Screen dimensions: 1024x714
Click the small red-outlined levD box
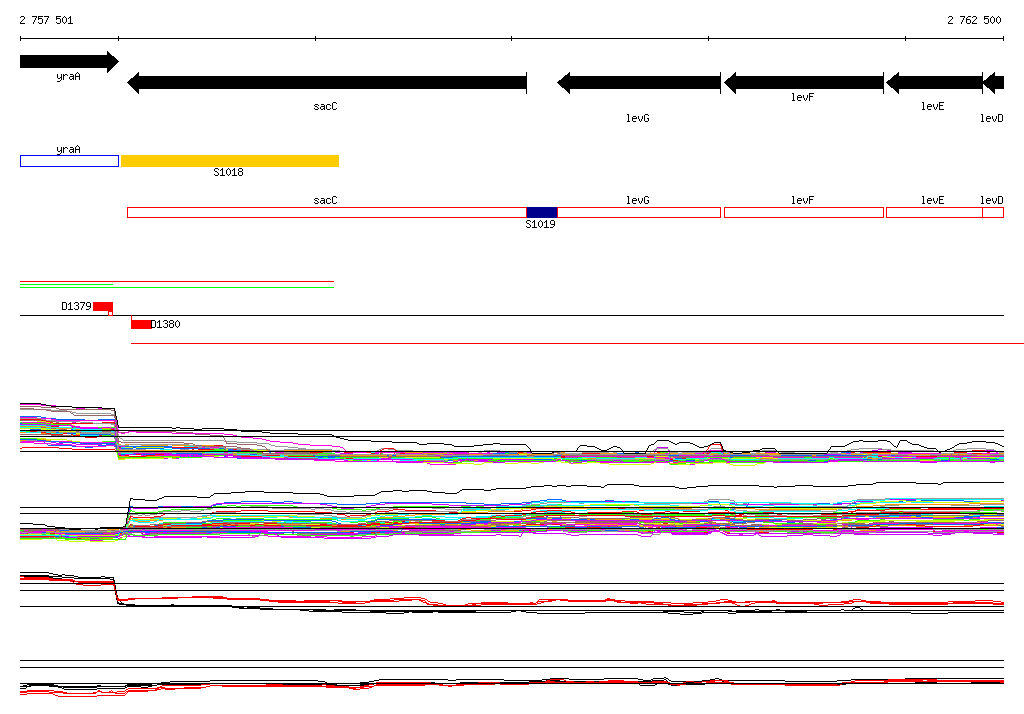(993, 212)
